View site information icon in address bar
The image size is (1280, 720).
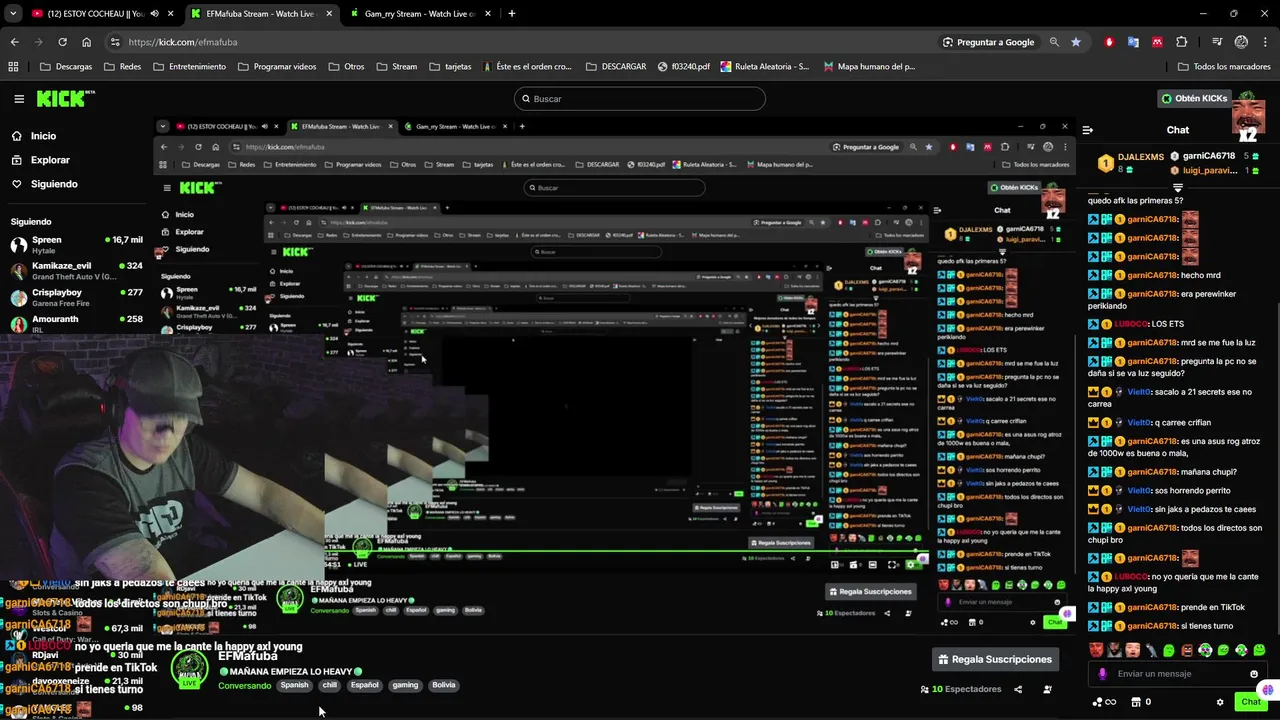[x=115, y=42]
